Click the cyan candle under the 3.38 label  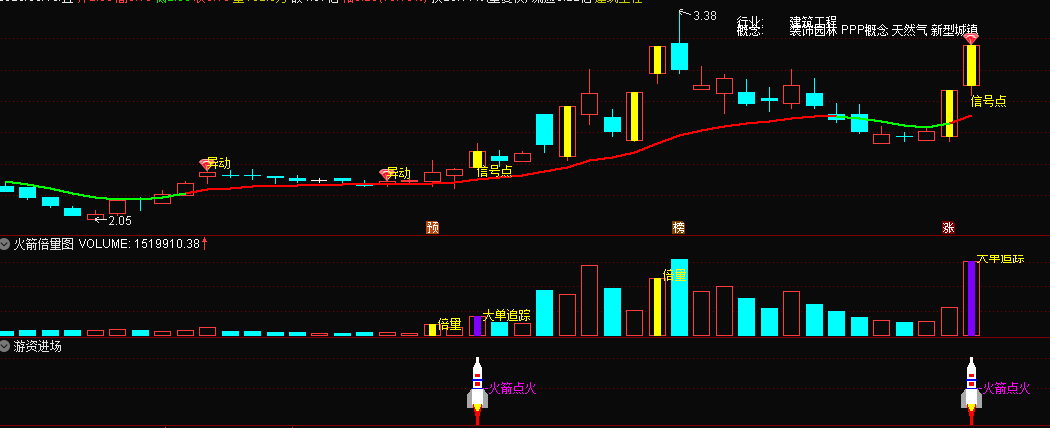679,57
